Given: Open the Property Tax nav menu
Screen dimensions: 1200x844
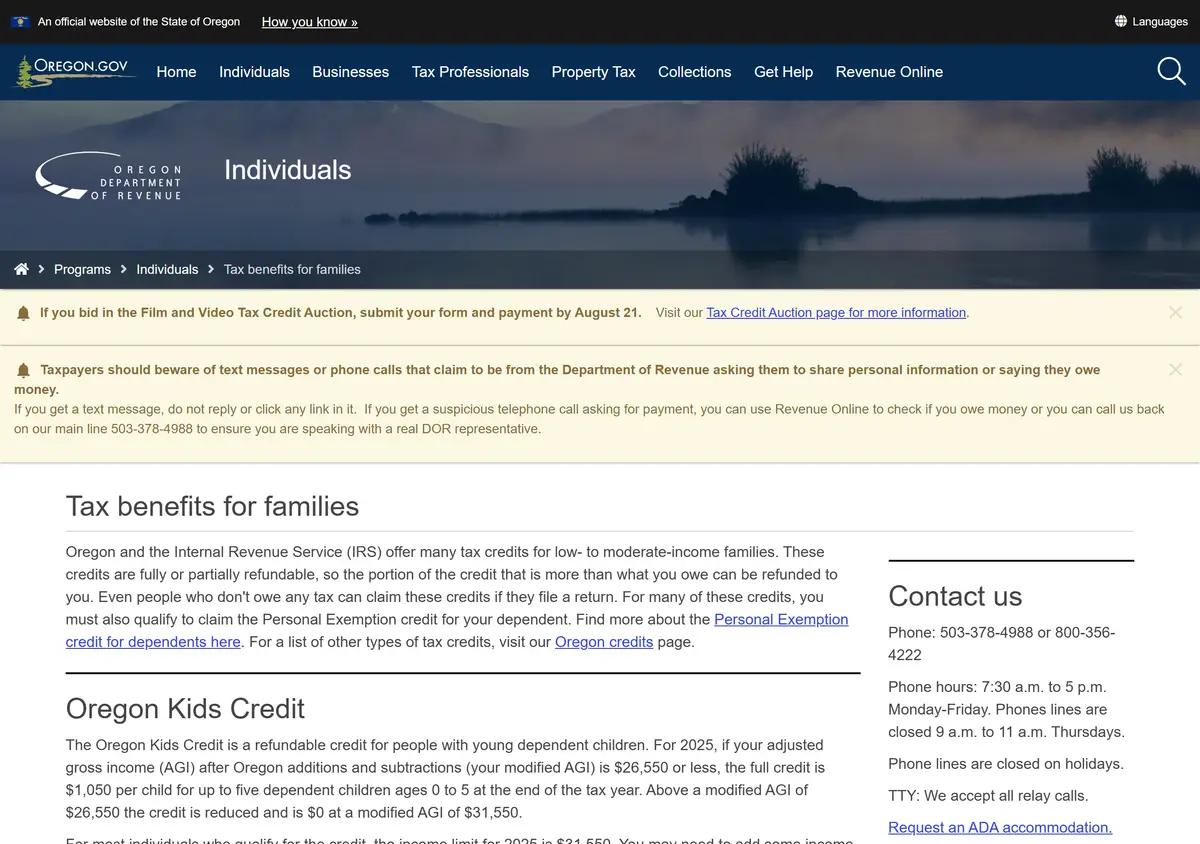Looking at the screenshot, I should pyautogui.click(x=593, y=72).
